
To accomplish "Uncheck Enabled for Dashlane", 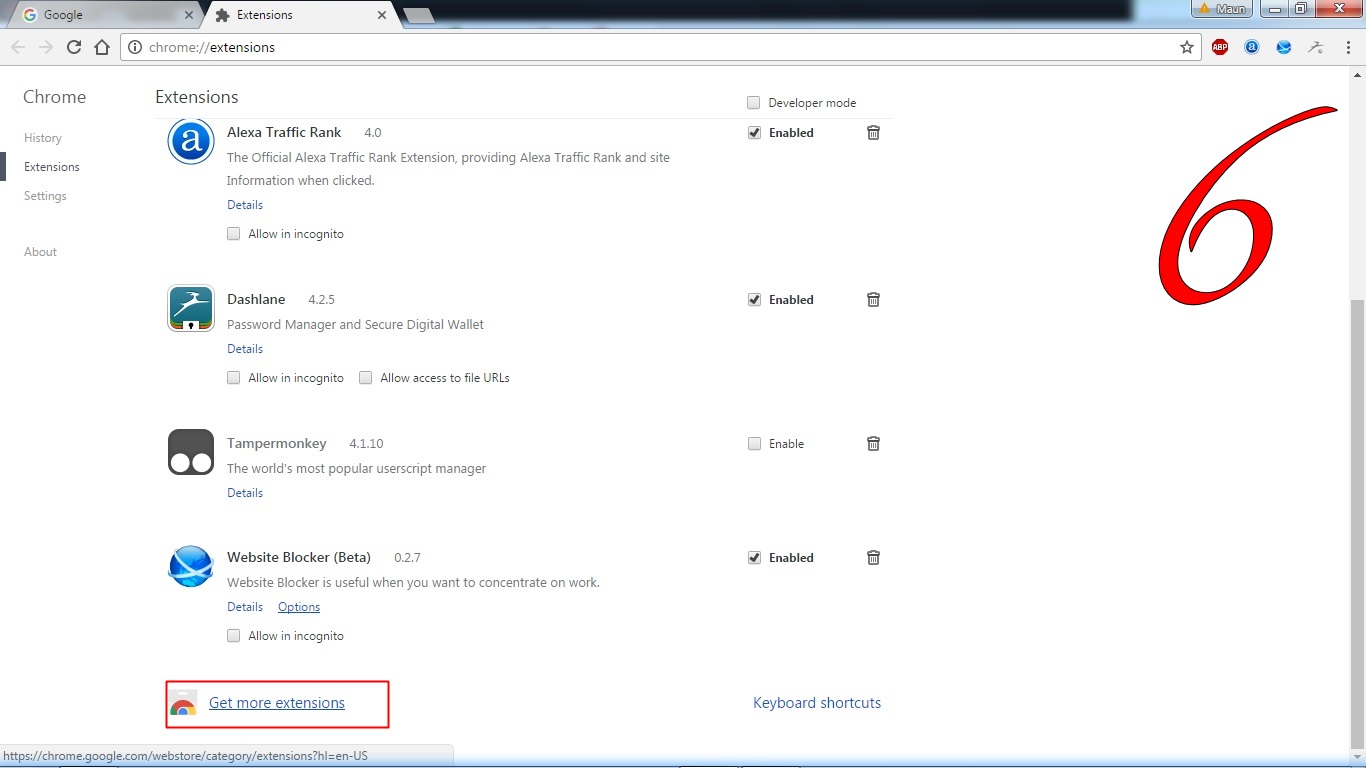I will [754, 300].
